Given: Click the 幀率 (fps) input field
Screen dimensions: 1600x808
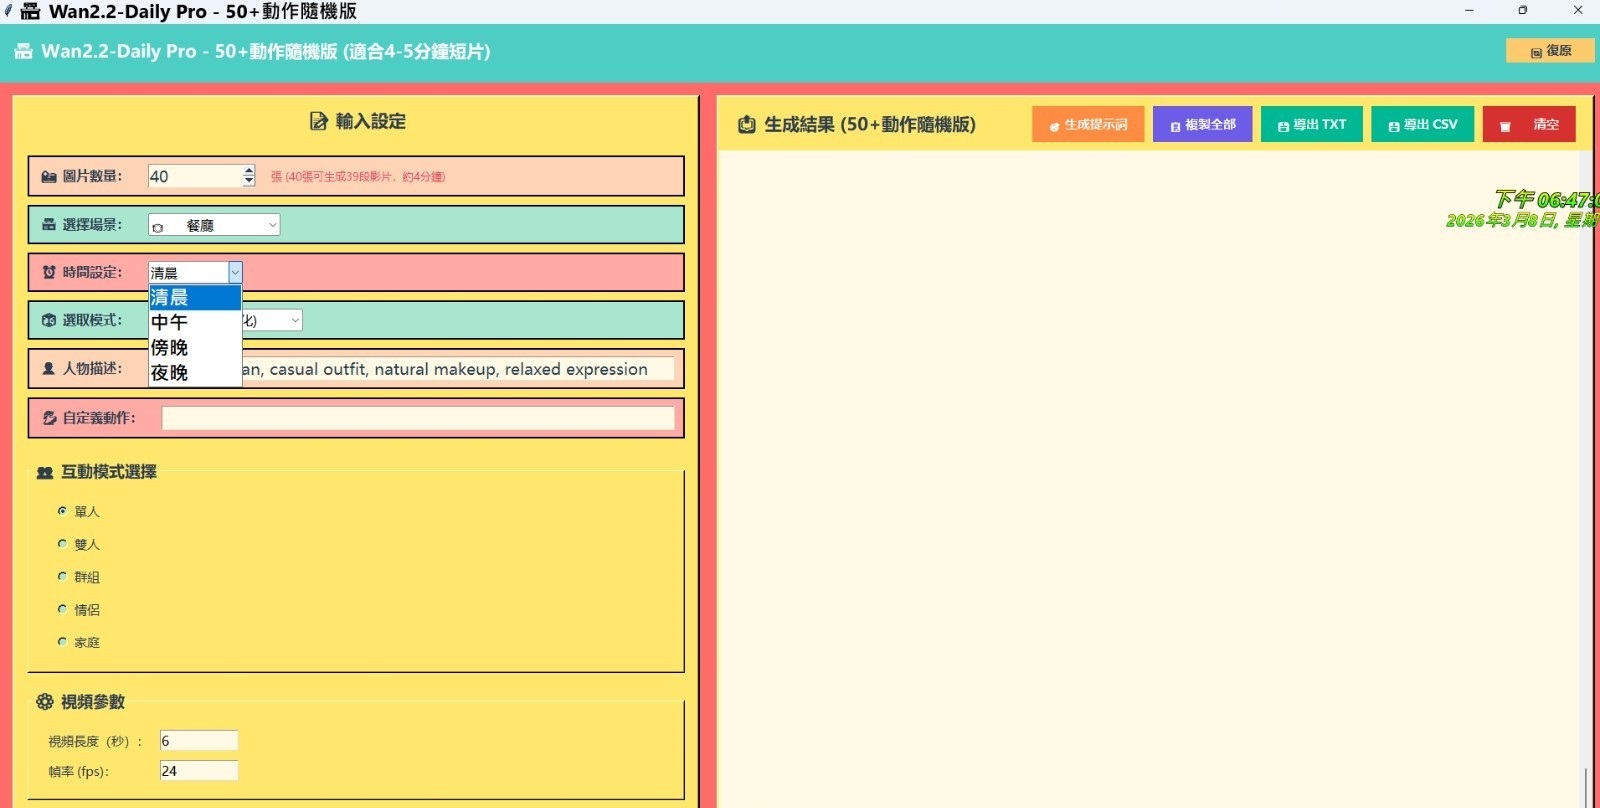Looking at the screenshot, I should pyautogui.click(x=199, y=771).
